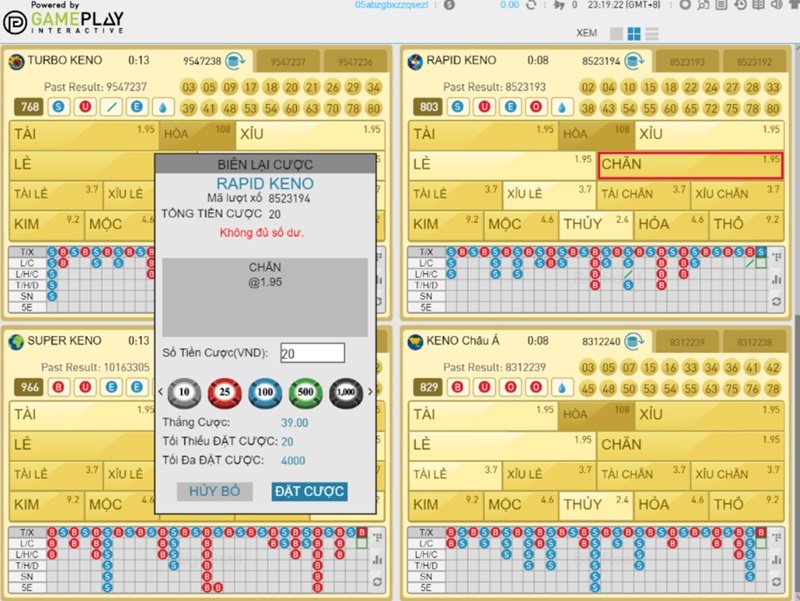Screen dimensions: 800x601
Task: Cancel bet with HỦY BỎ button
Action: coord(214,491)
